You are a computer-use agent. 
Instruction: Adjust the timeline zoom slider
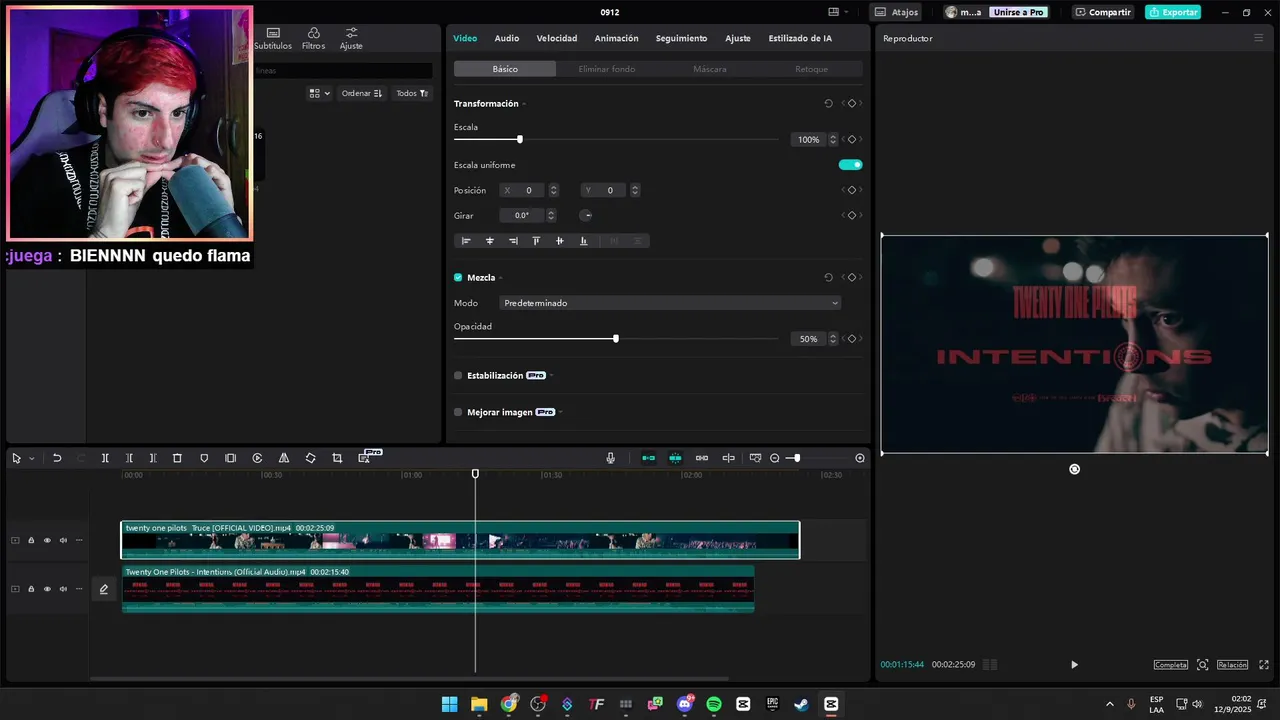pyautogui.click(x=796, y=458)
